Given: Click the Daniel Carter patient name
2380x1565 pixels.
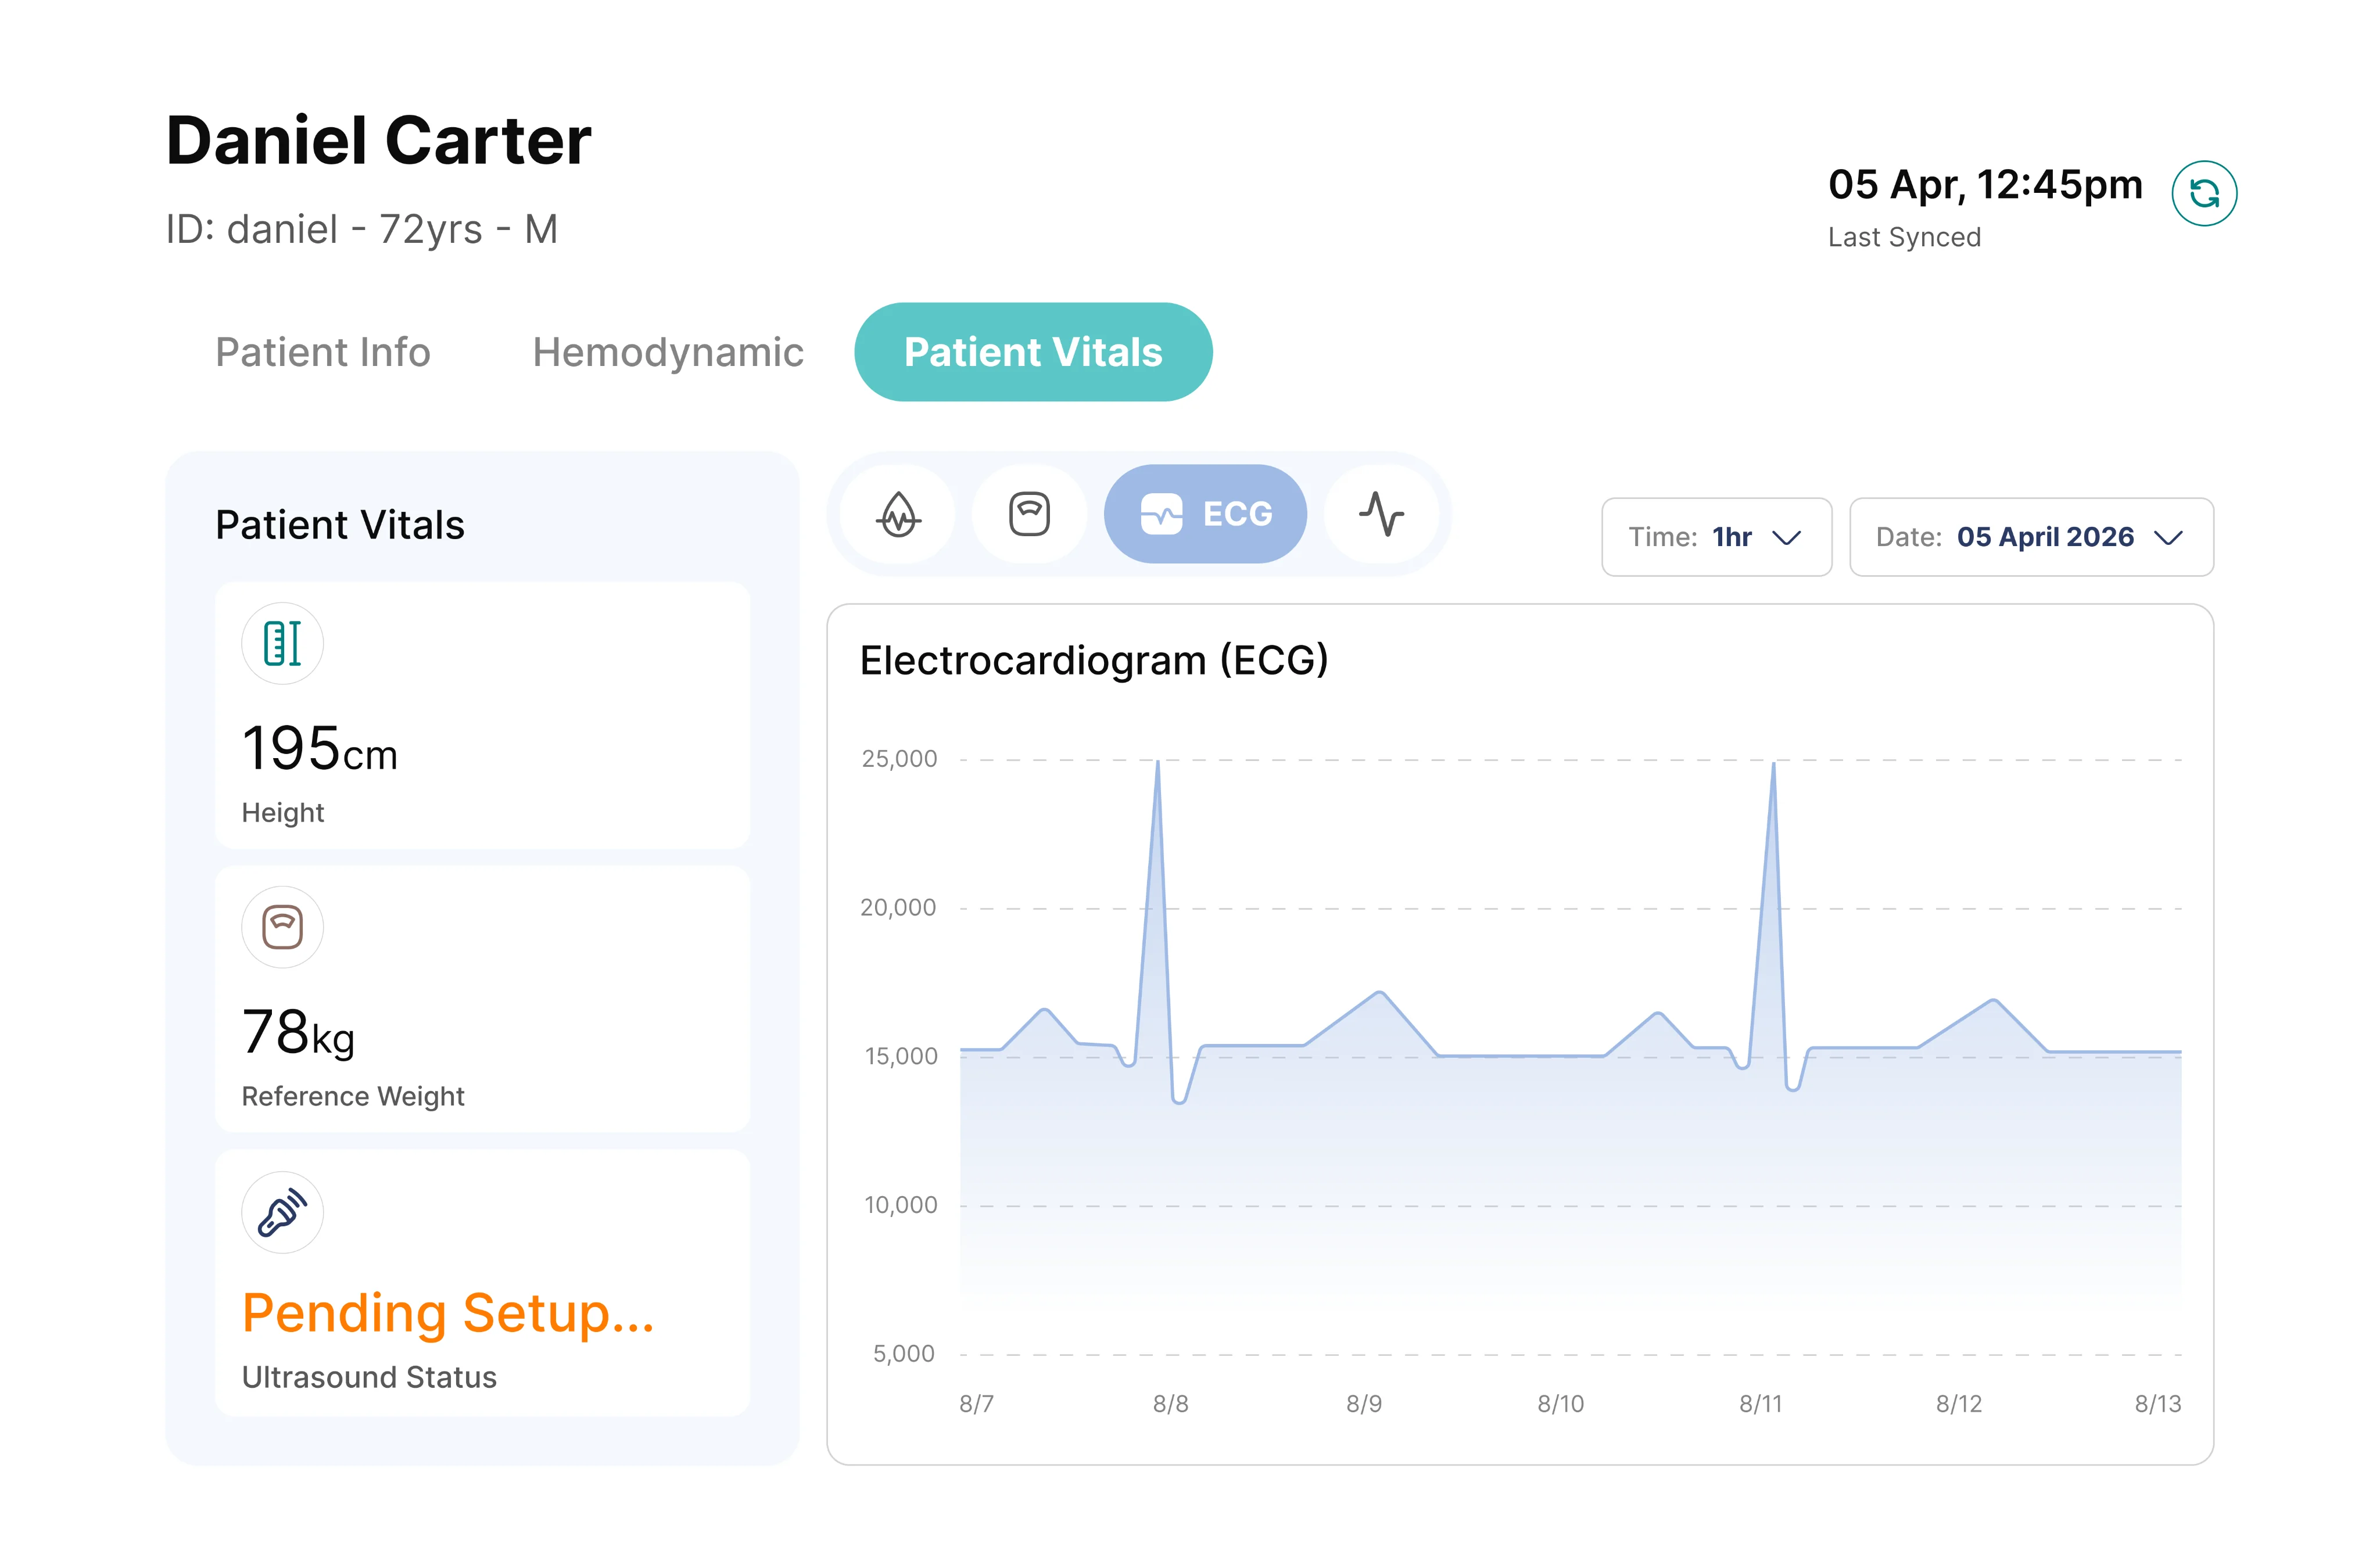Looking at the screenshot, I should click(378, 140).
